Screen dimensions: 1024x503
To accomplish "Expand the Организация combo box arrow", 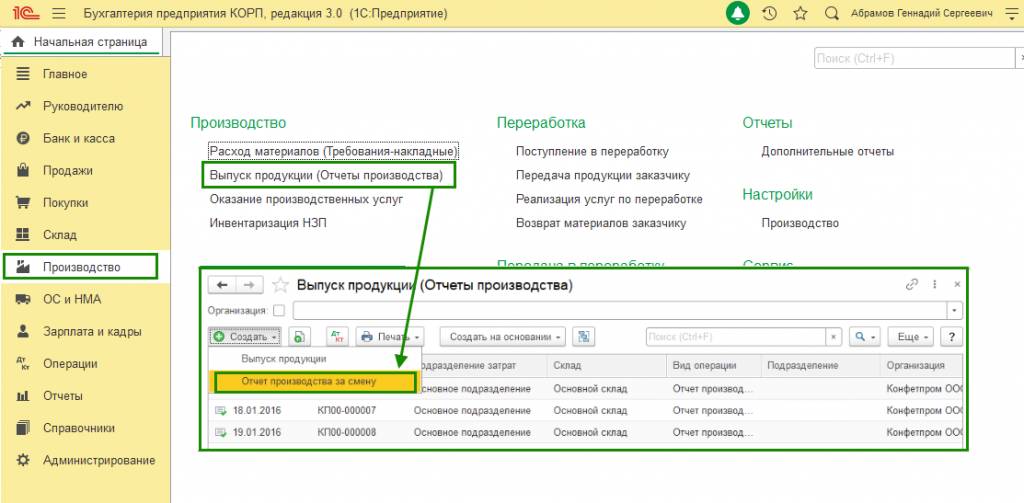I will 956,310.
